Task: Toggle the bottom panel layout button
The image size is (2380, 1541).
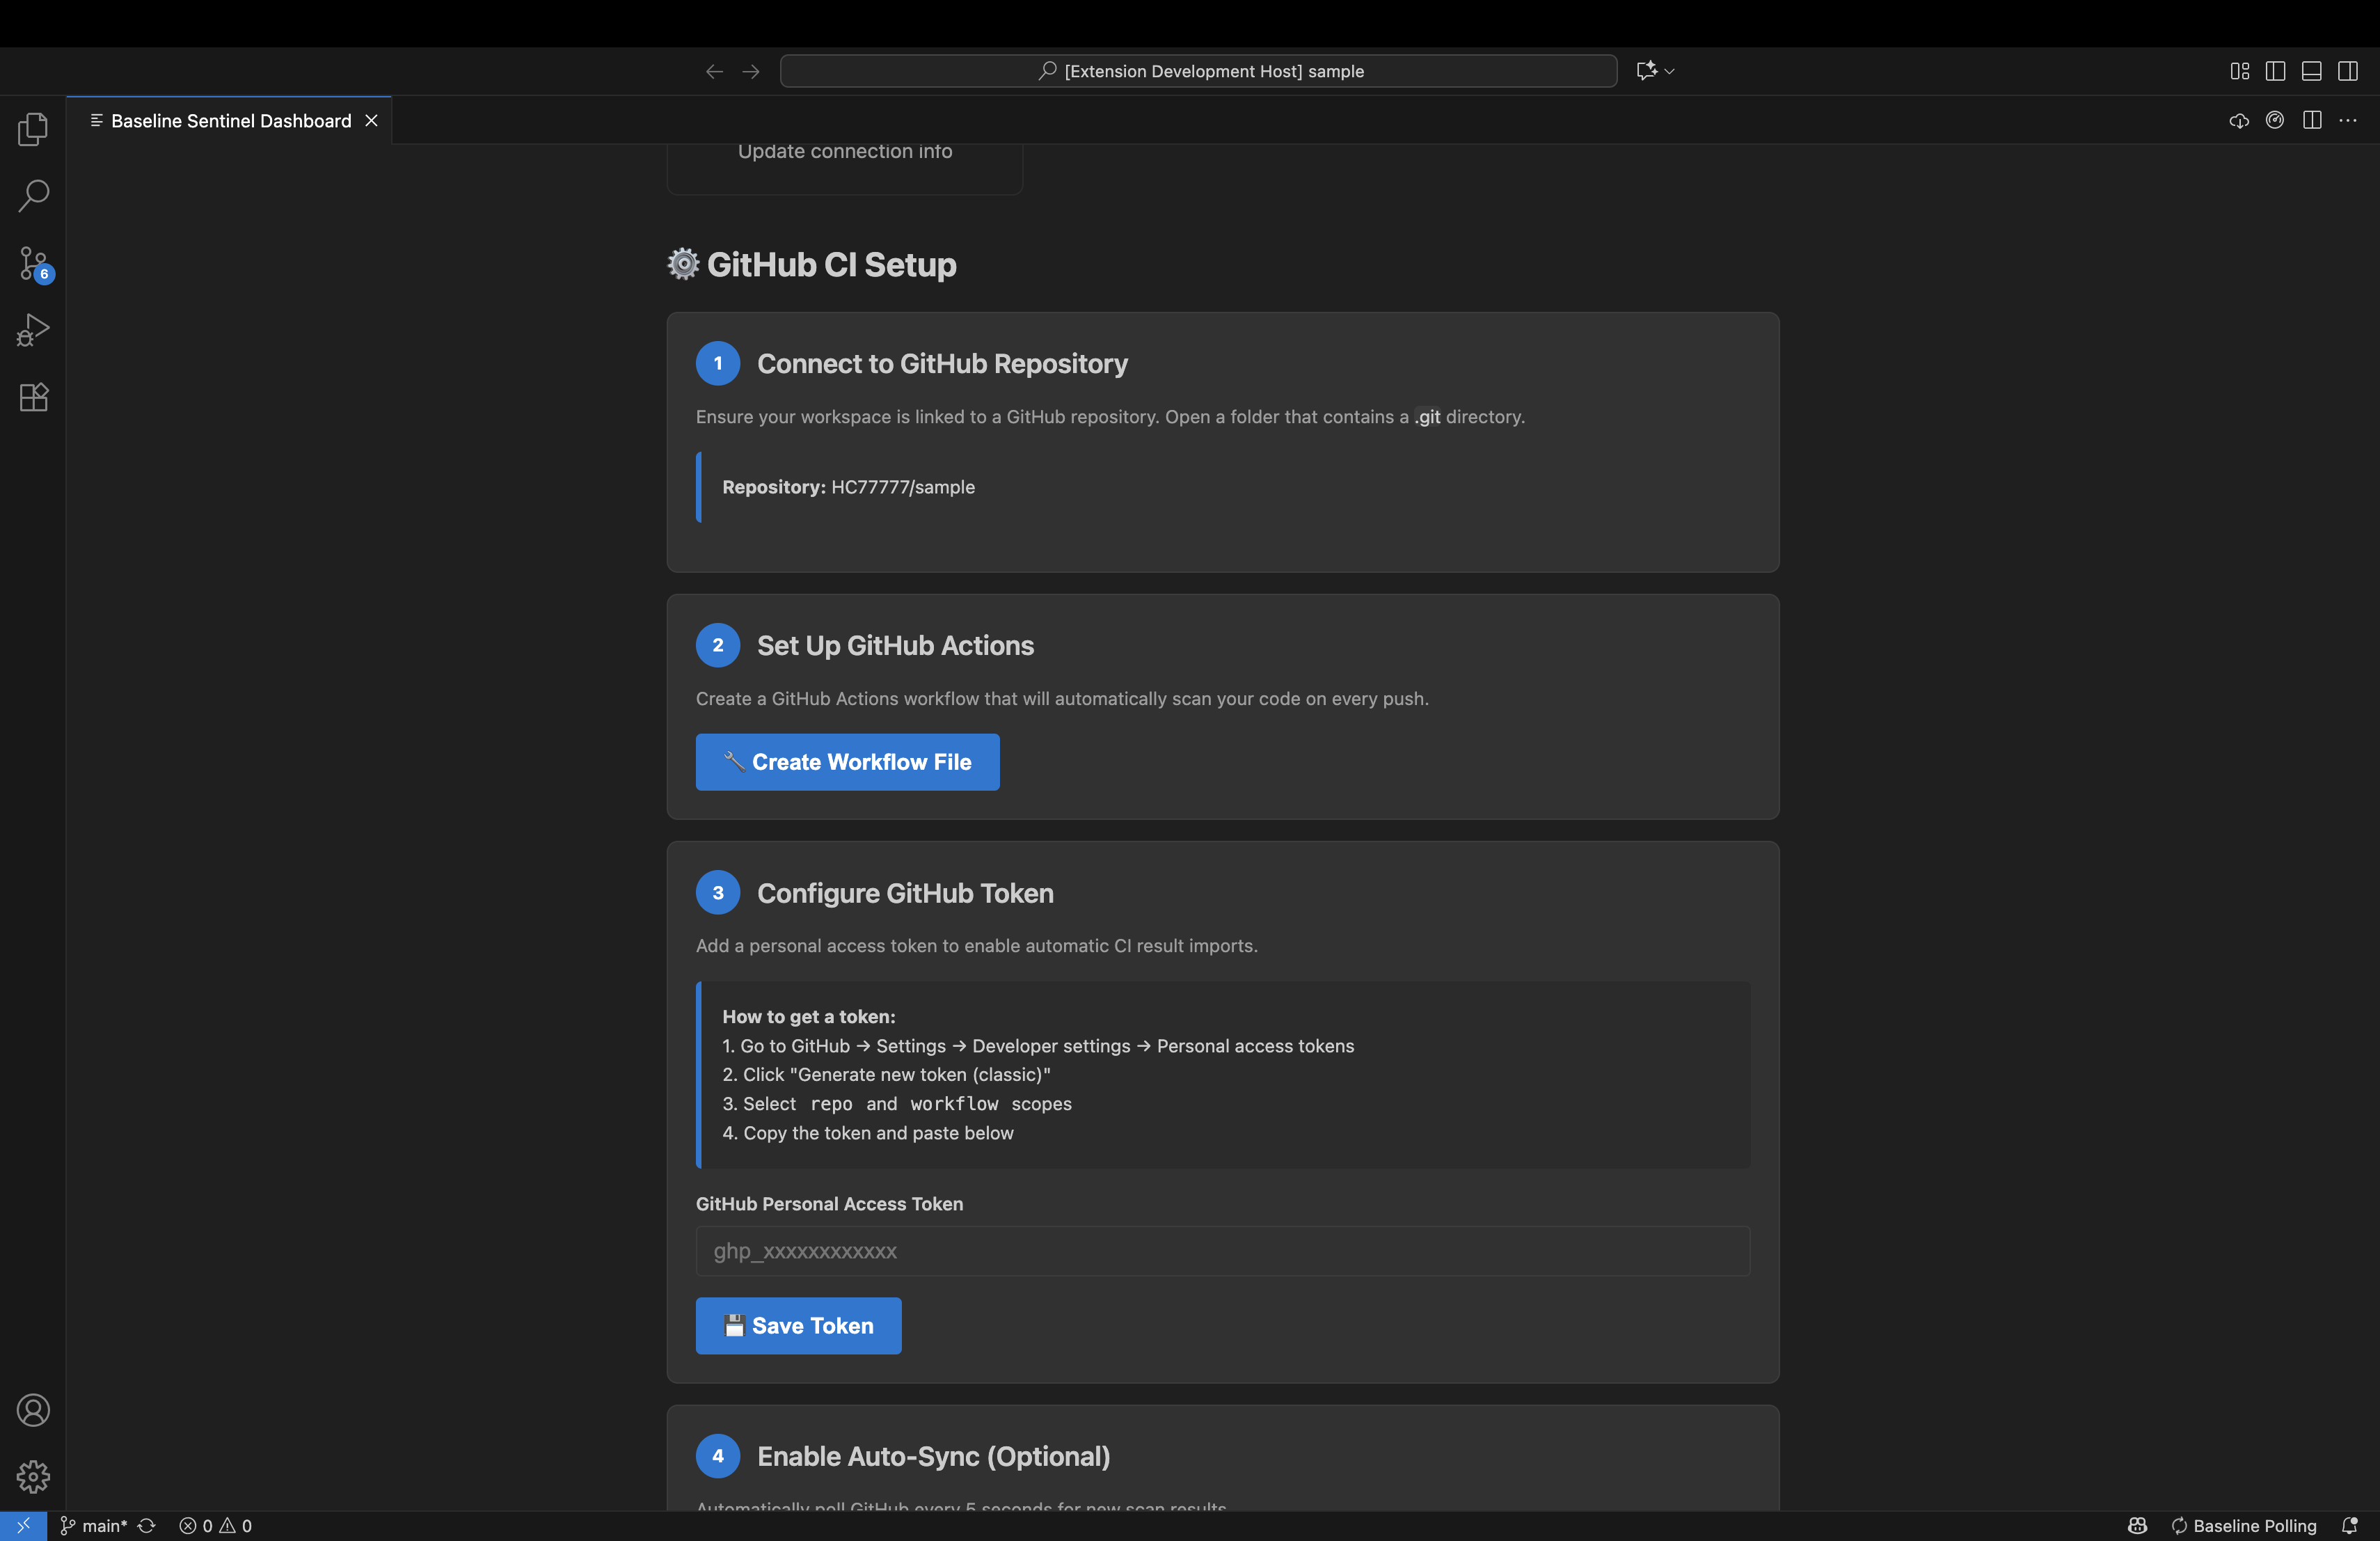Action: (x=2311, y=71)
